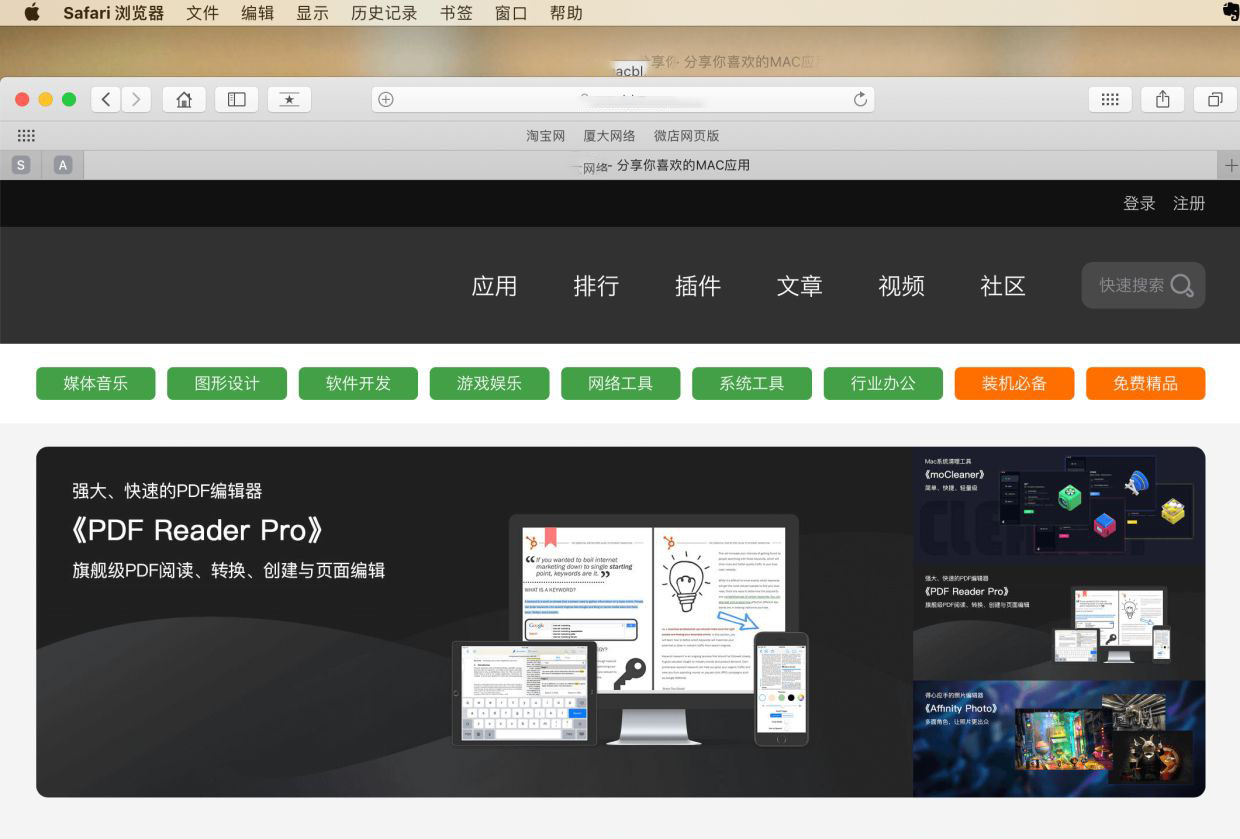Open the moCleaner side banner thumbnail

(1059, 506)
